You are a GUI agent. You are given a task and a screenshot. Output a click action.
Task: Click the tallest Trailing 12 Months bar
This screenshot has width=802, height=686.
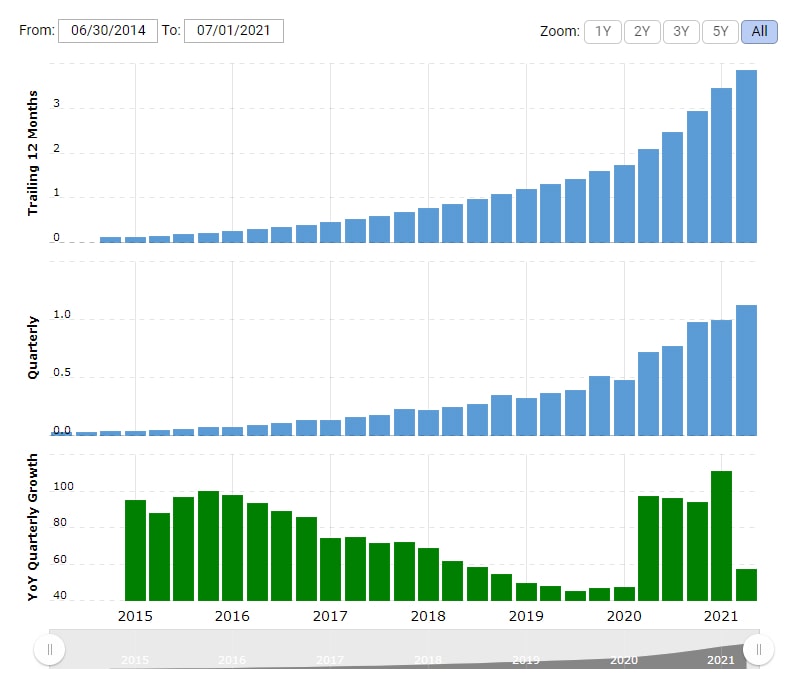(x=746, y=156)
